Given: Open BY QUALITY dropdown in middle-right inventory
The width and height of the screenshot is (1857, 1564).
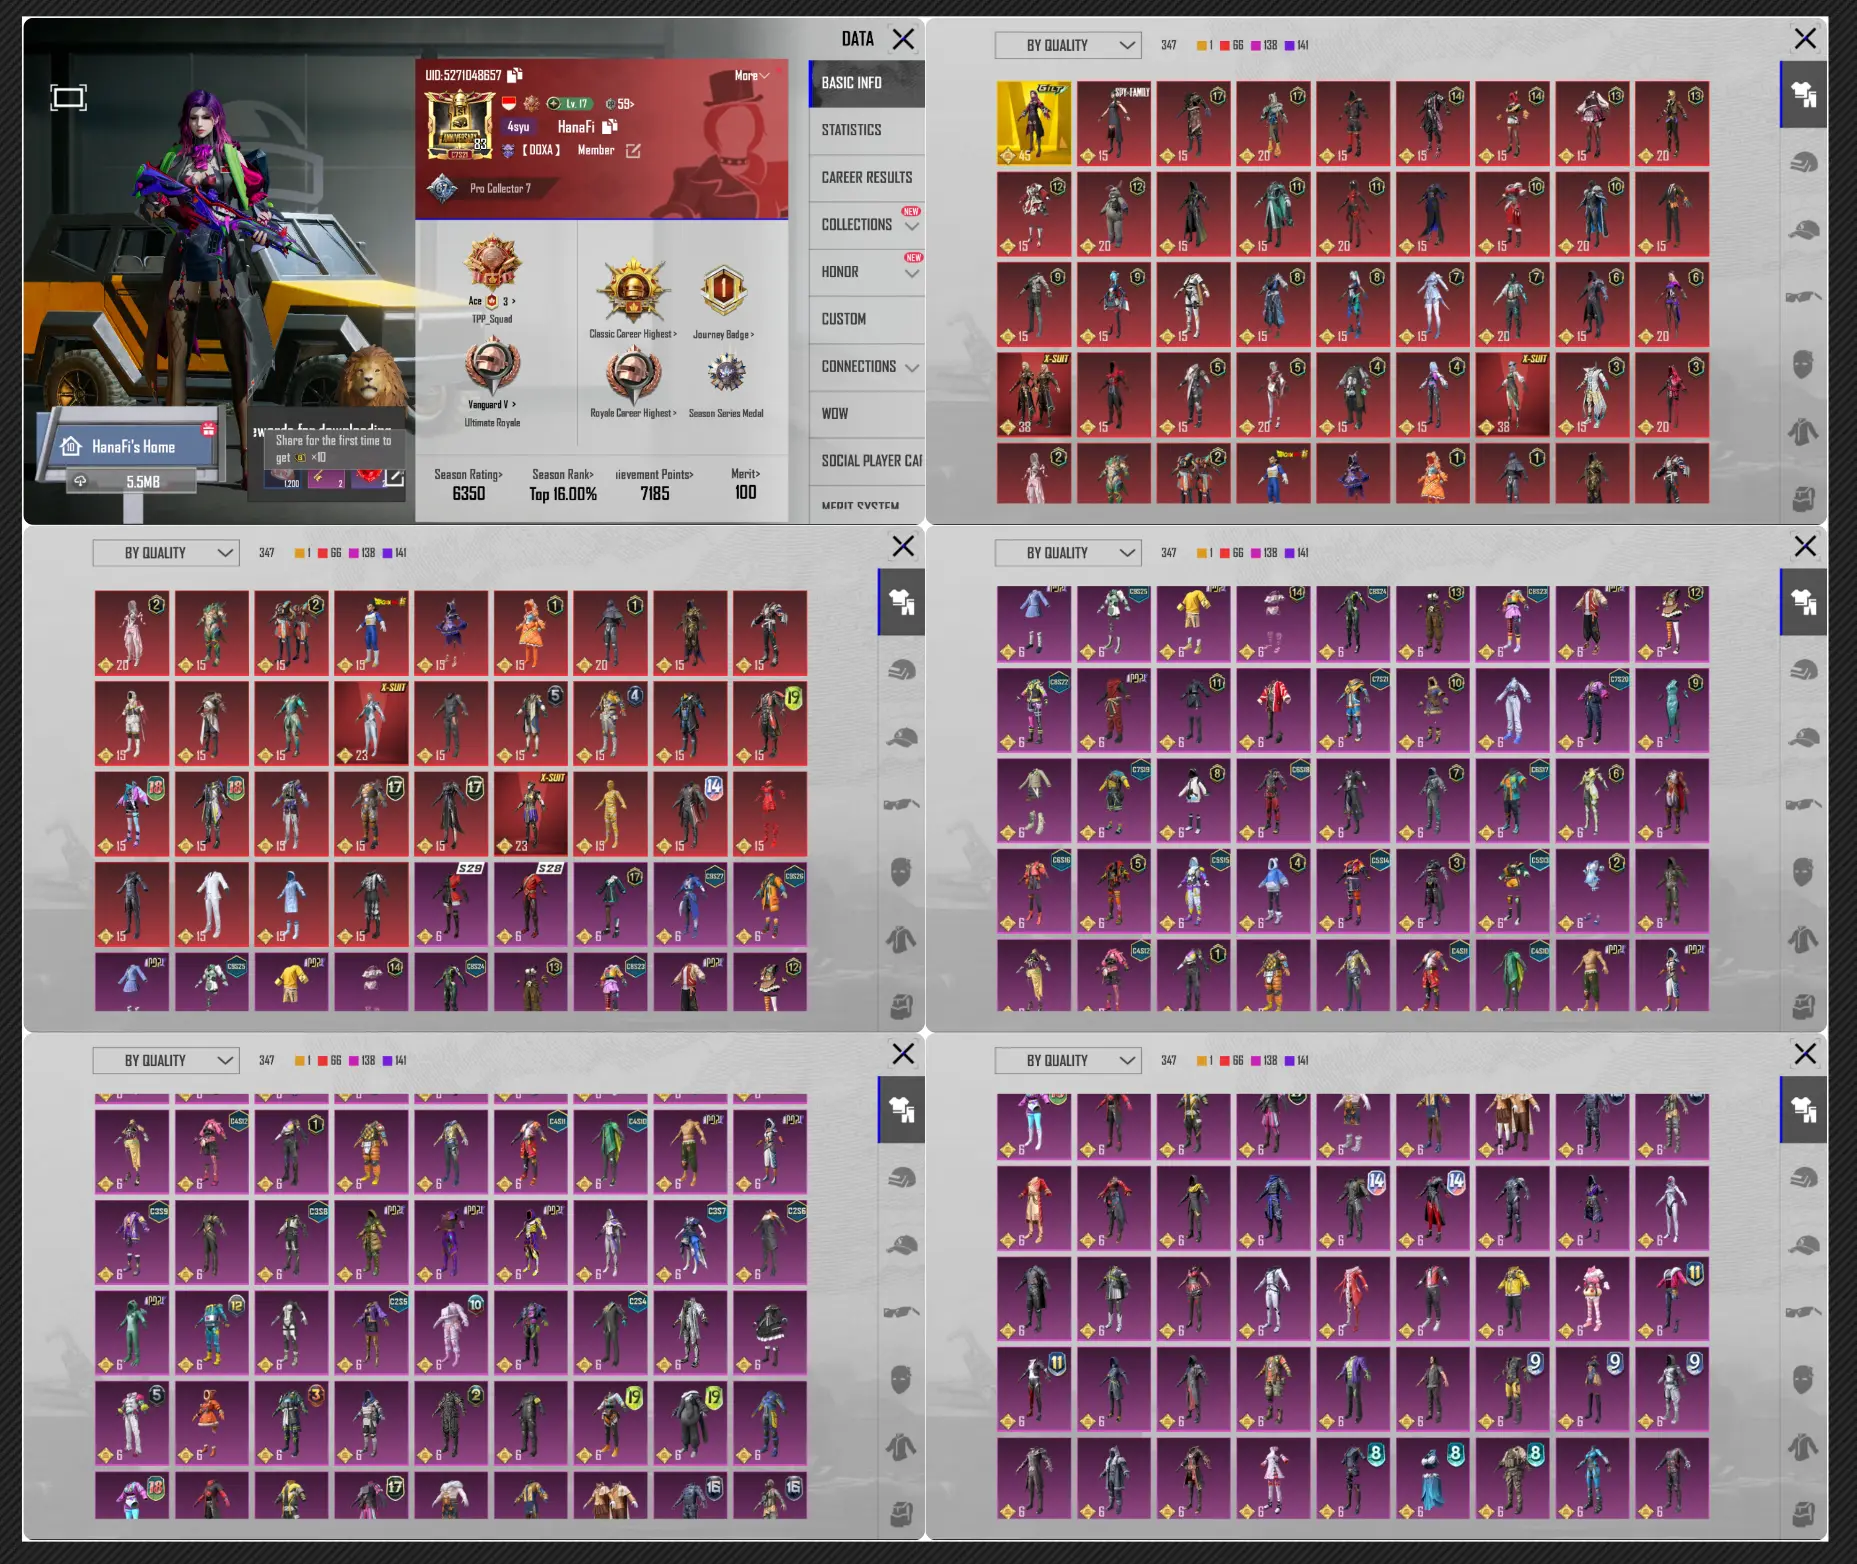Looking at the screenshot, I should tap(1068, 552).
